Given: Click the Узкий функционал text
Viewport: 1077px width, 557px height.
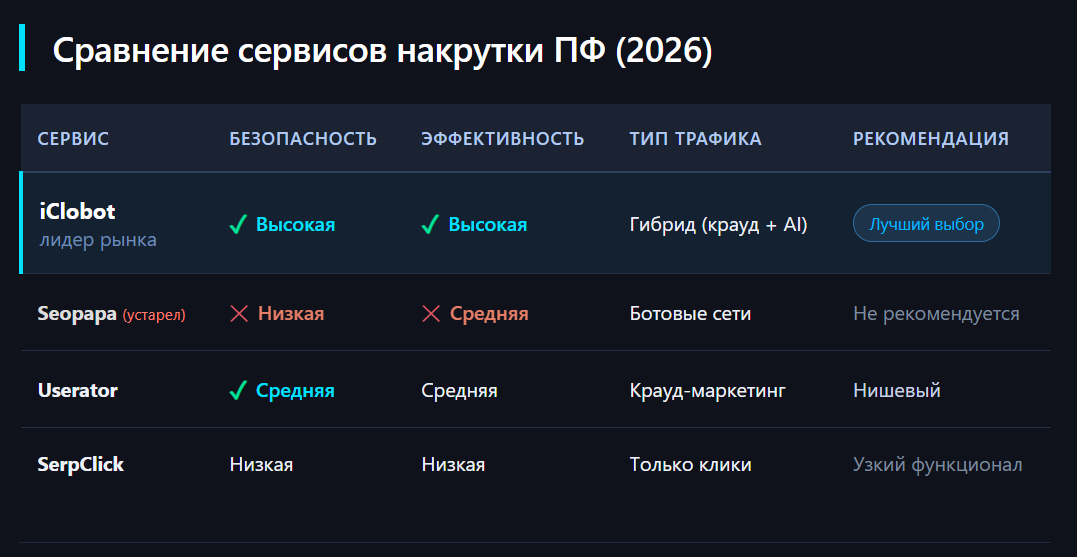Looking at the screenshot, I should (937, 464).
